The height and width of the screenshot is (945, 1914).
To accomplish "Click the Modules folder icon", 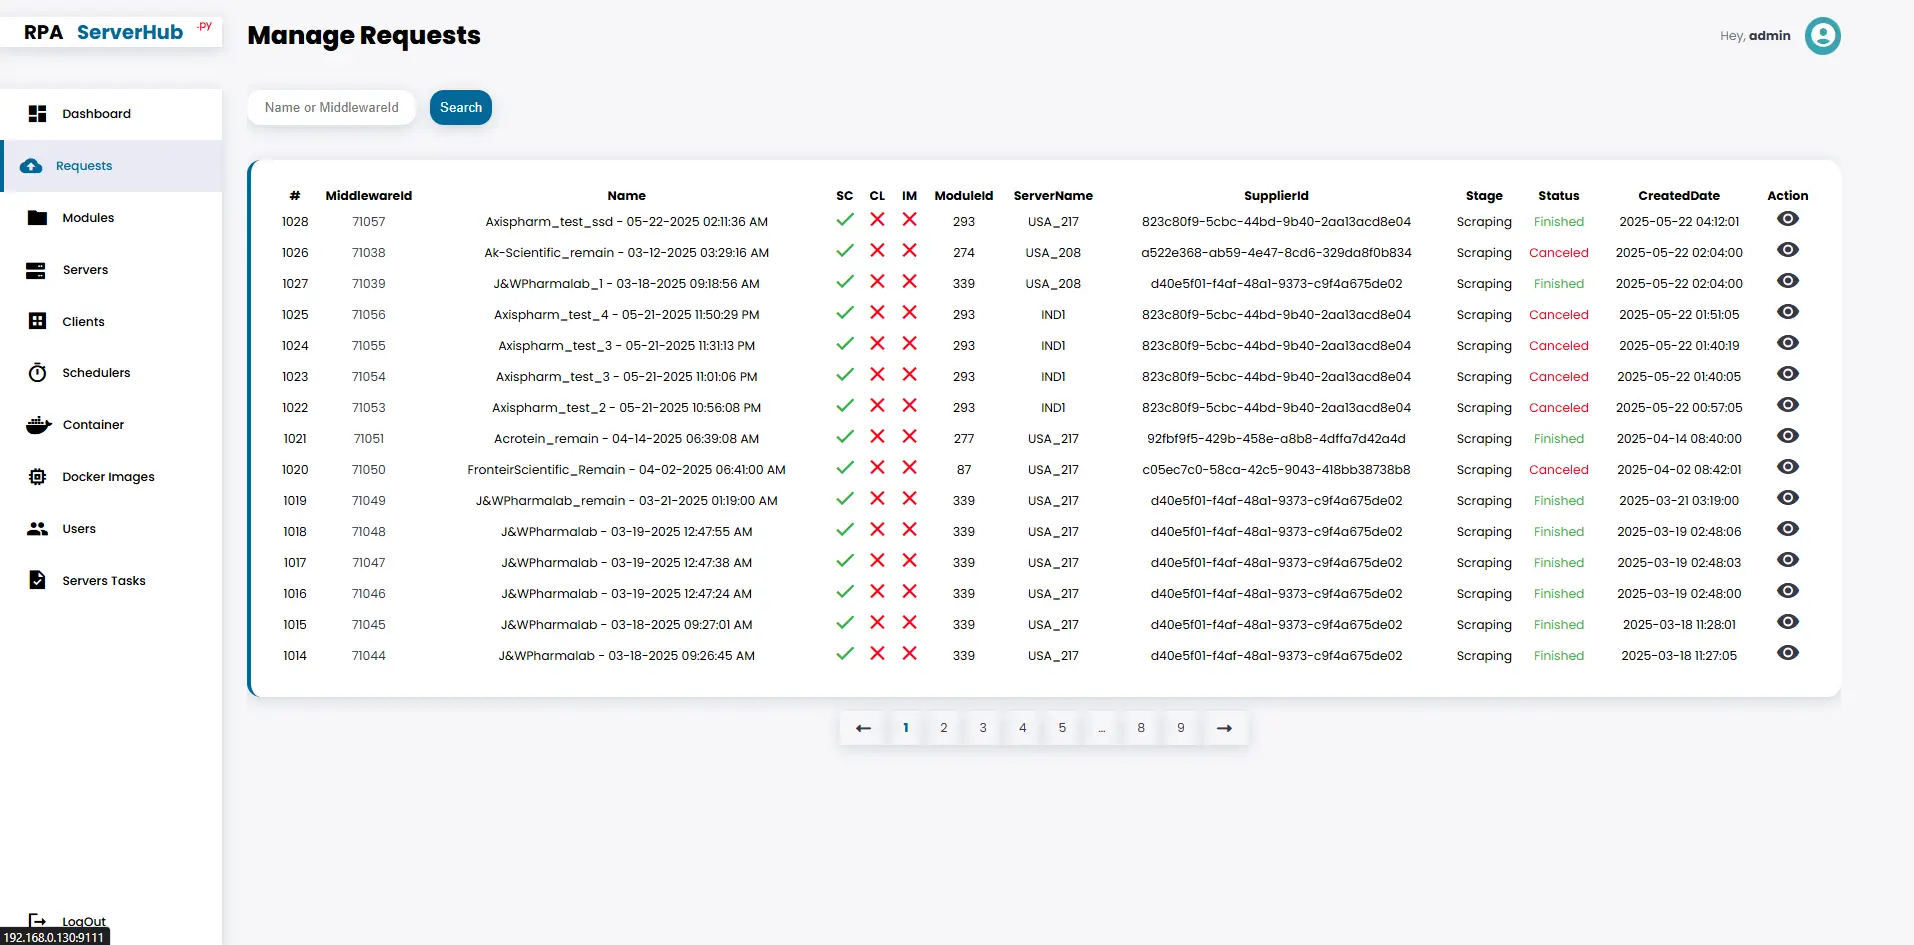I will click(37, 218).
